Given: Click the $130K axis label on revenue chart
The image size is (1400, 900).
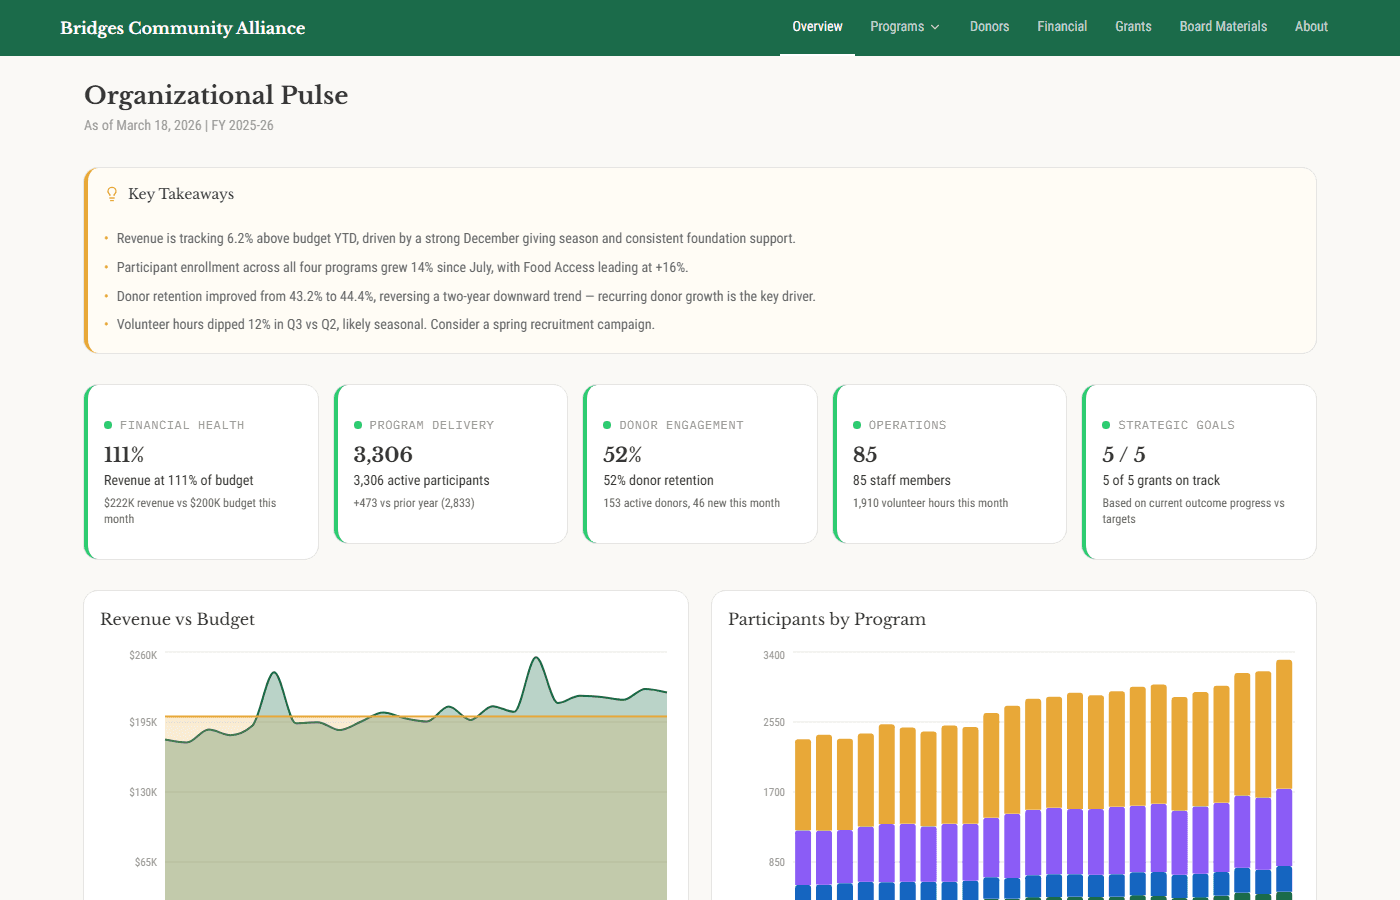Looking at the screenshot, I should 143,792.
